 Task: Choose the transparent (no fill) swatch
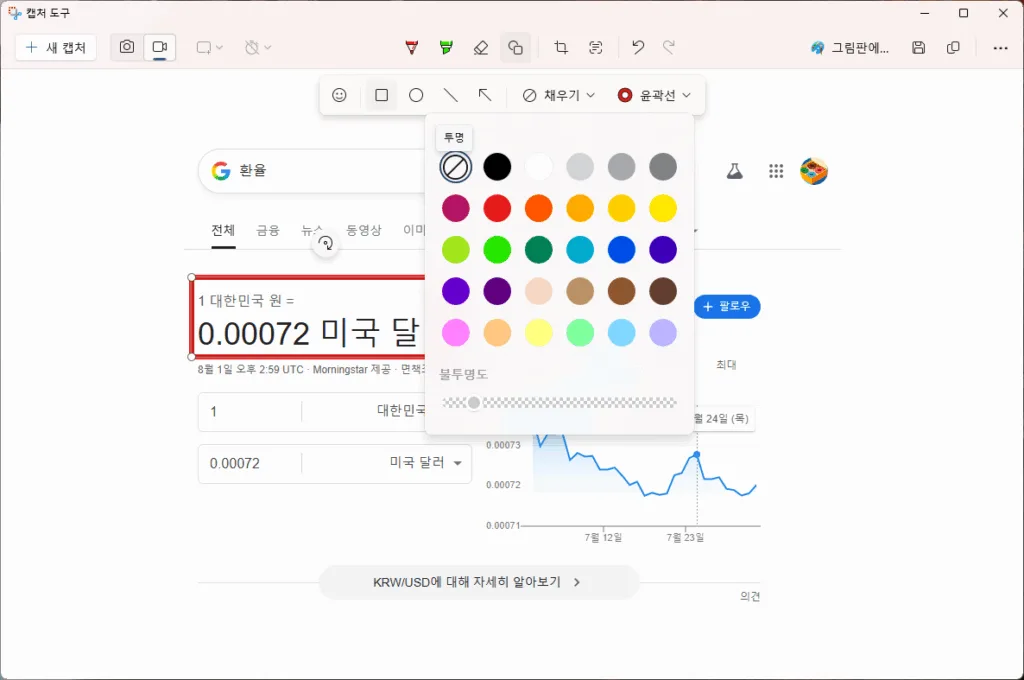455,167
